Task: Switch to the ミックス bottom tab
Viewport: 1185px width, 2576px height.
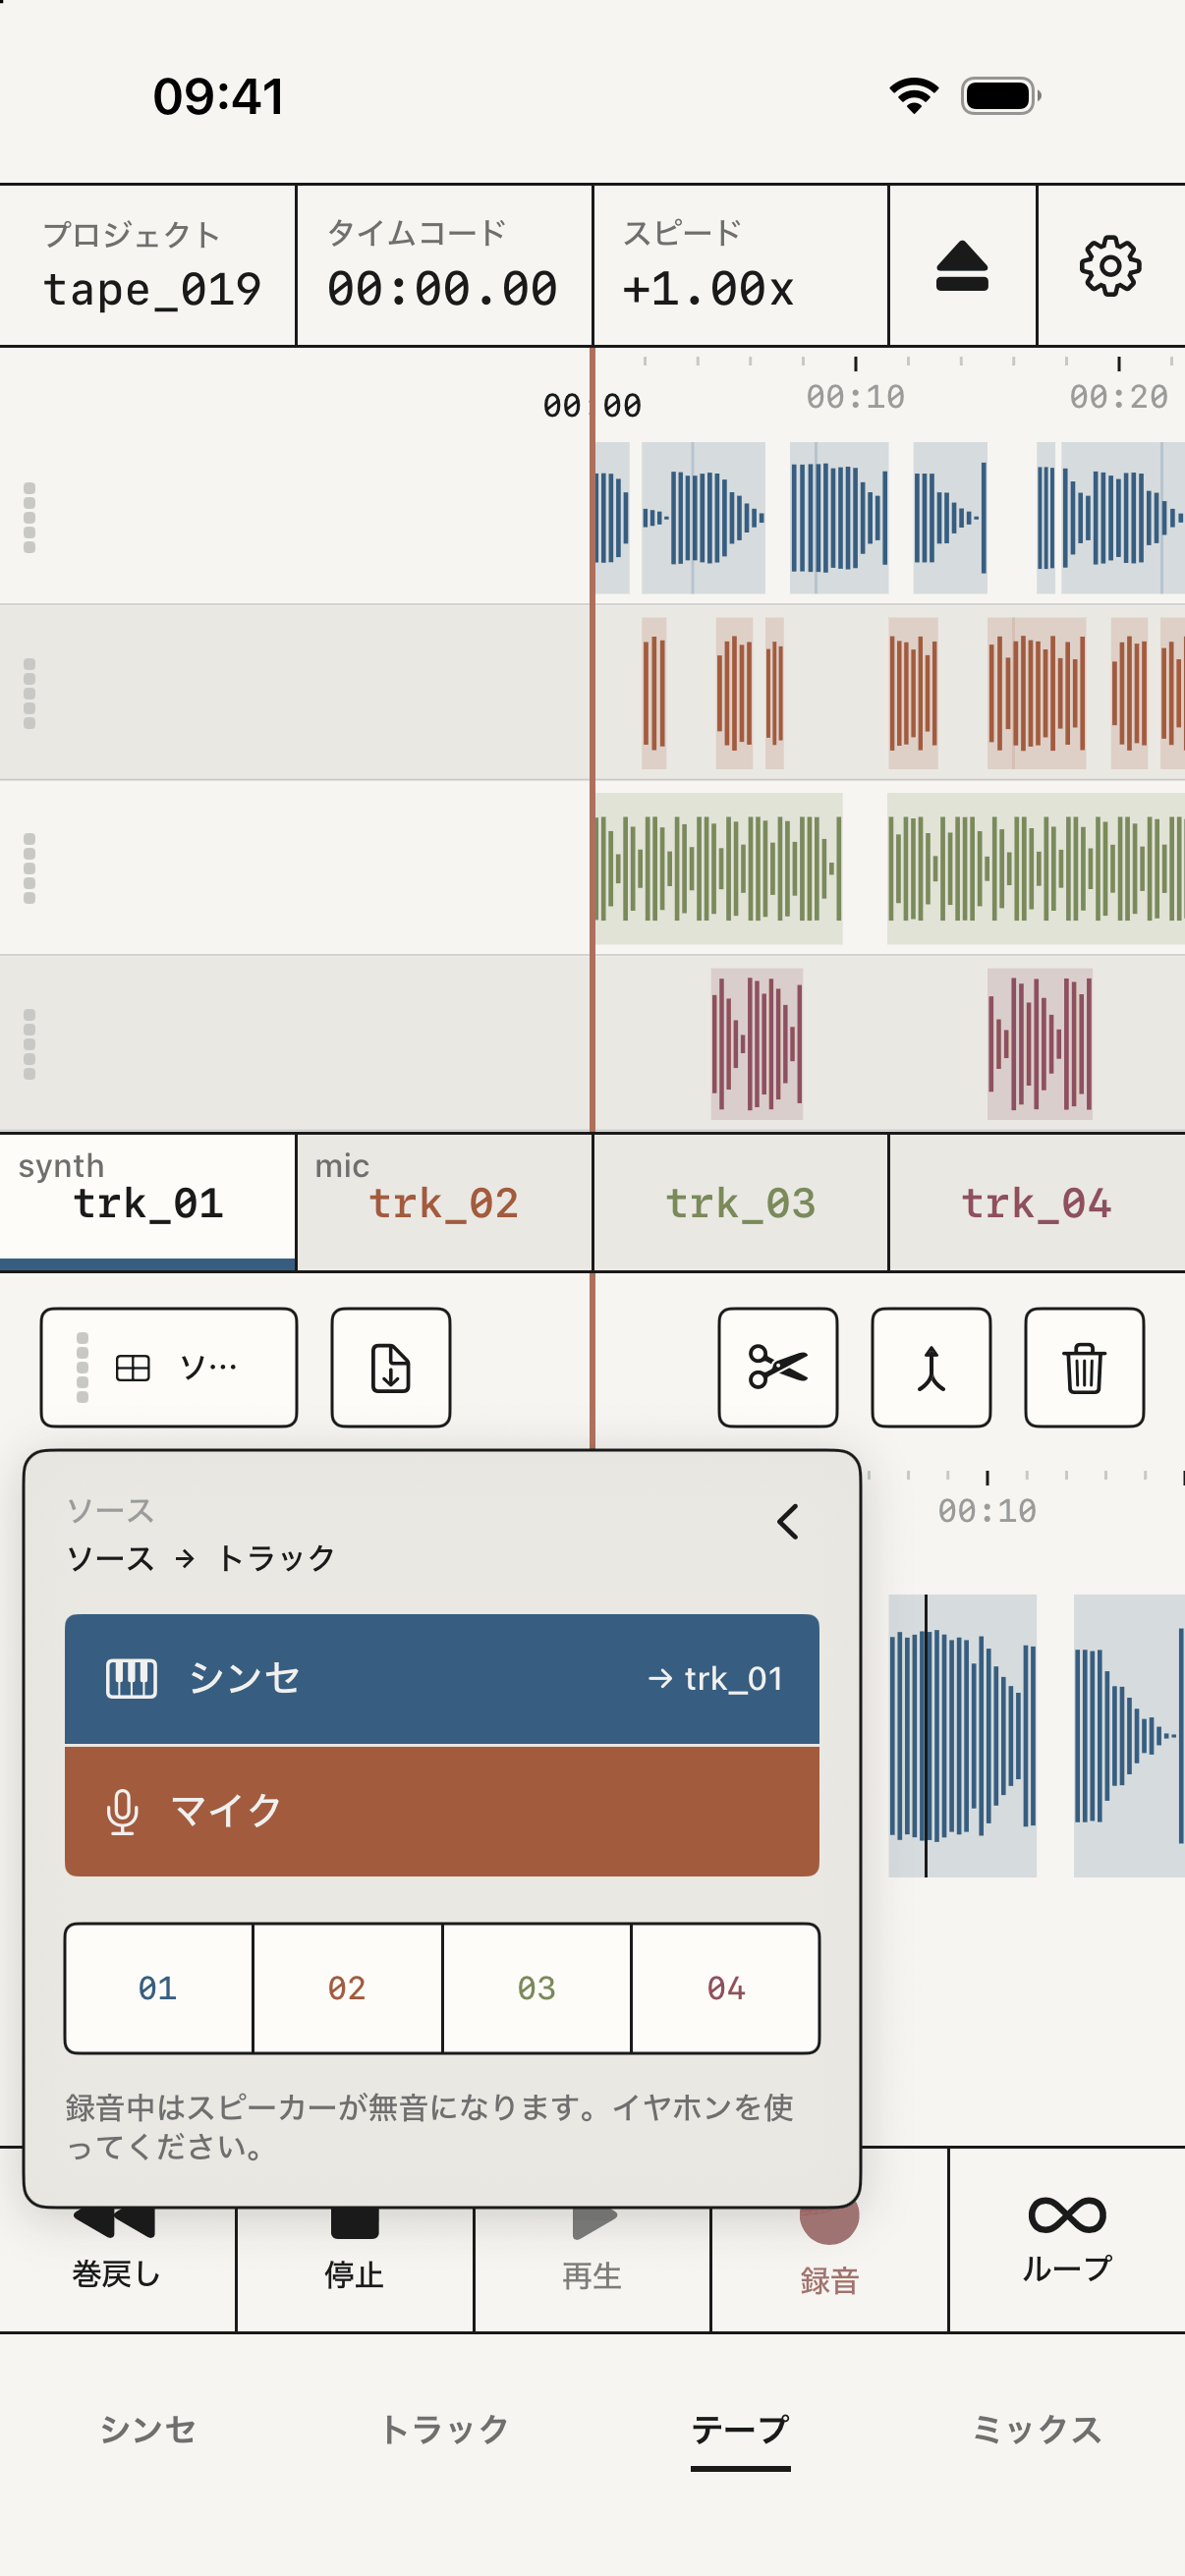Action: [1037, 2429]
